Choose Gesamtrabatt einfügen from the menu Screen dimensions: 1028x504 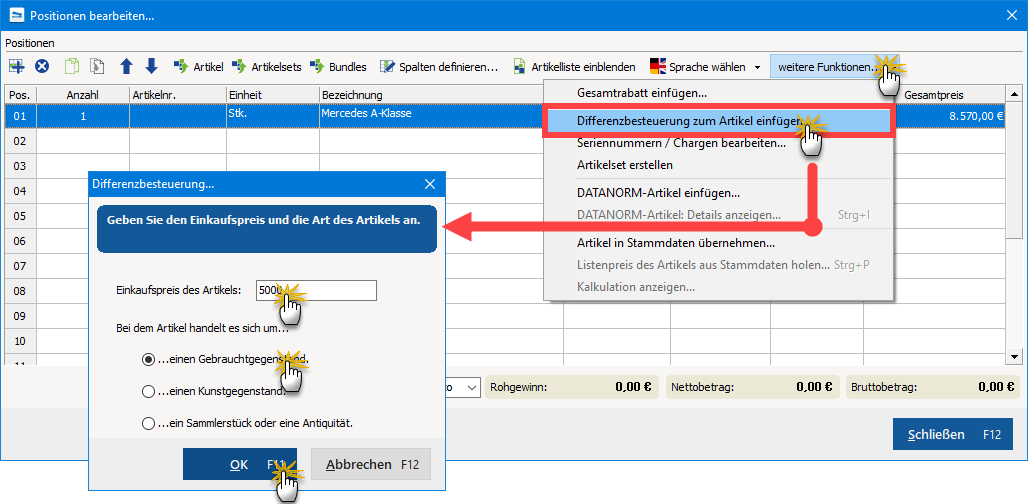click(x=642, y=93)
